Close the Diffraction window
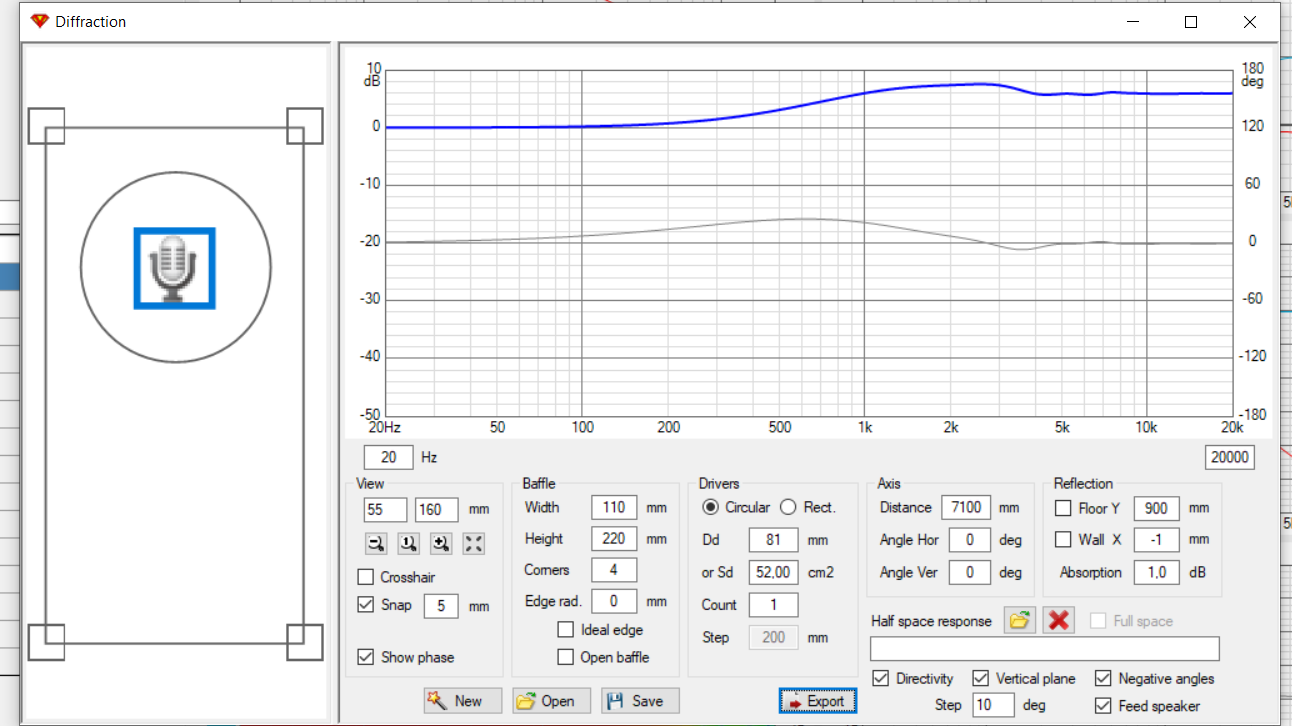Viewport: 1292px width, 726px height. click(1250, 21)
